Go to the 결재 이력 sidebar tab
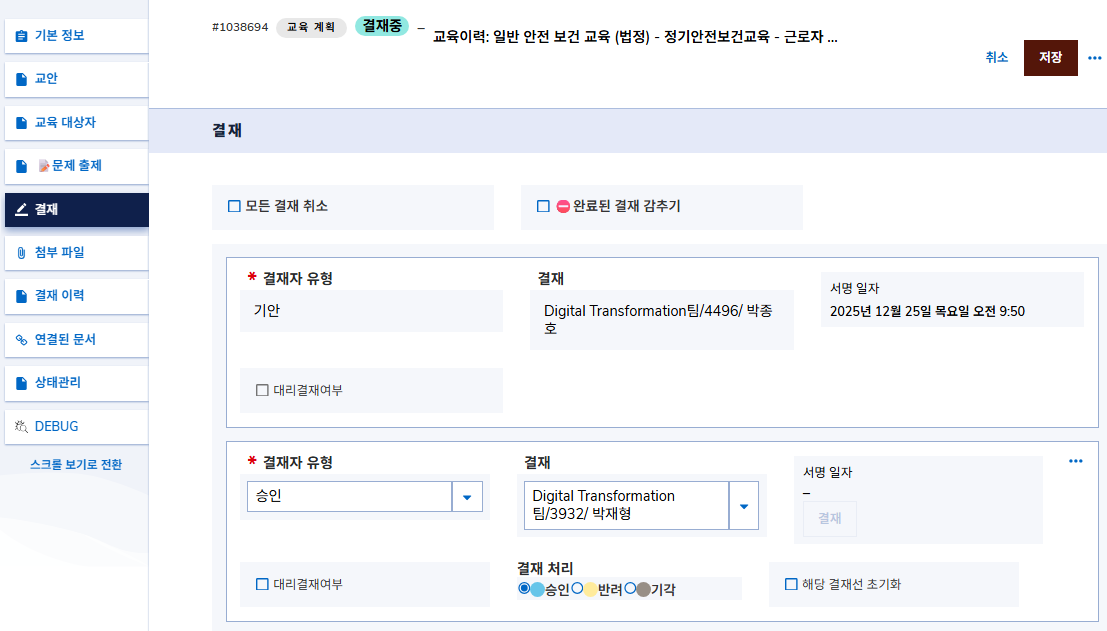Viewport: 1107px width, 631px height. (x=59, y=296)
